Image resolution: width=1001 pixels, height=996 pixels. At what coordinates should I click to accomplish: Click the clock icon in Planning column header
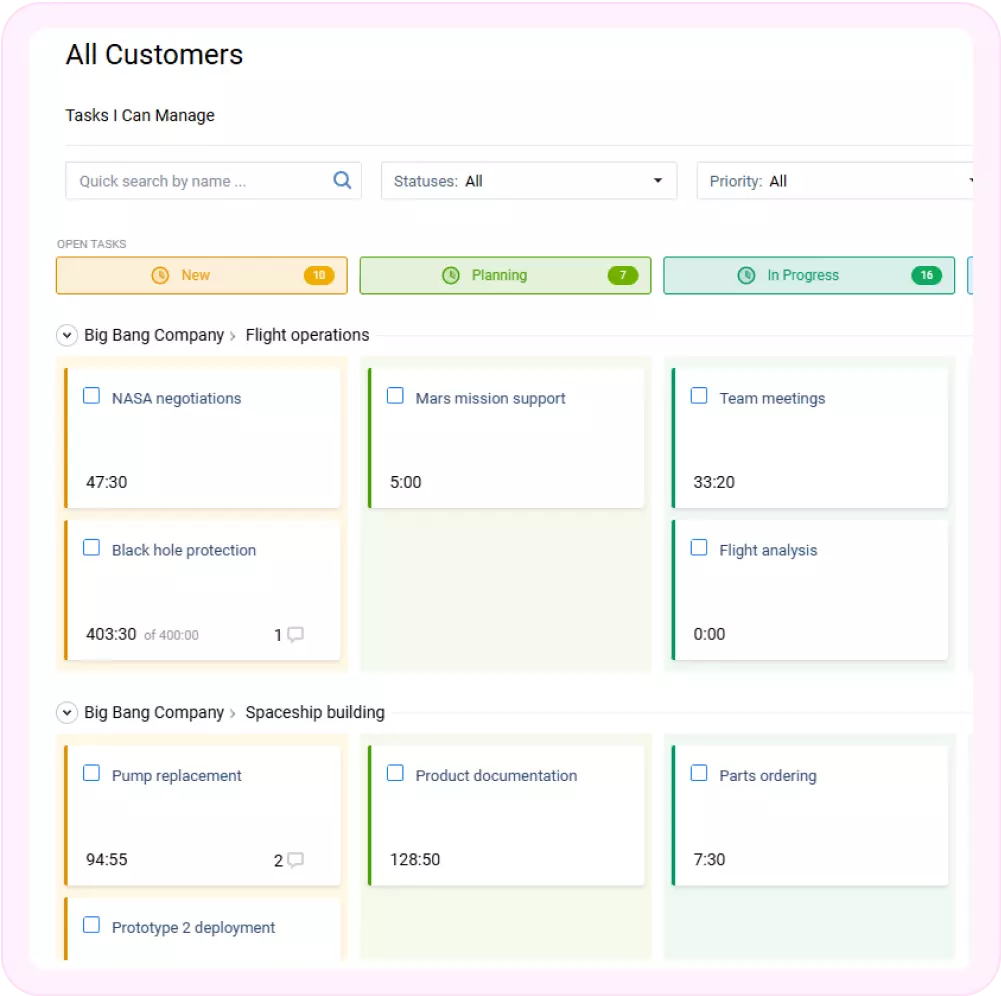451,275
